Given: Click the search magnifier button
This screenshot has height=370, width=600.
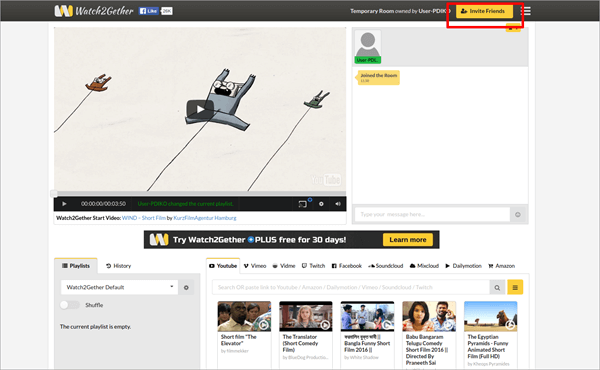Looking at the screenshot, I should pos(497,287).
